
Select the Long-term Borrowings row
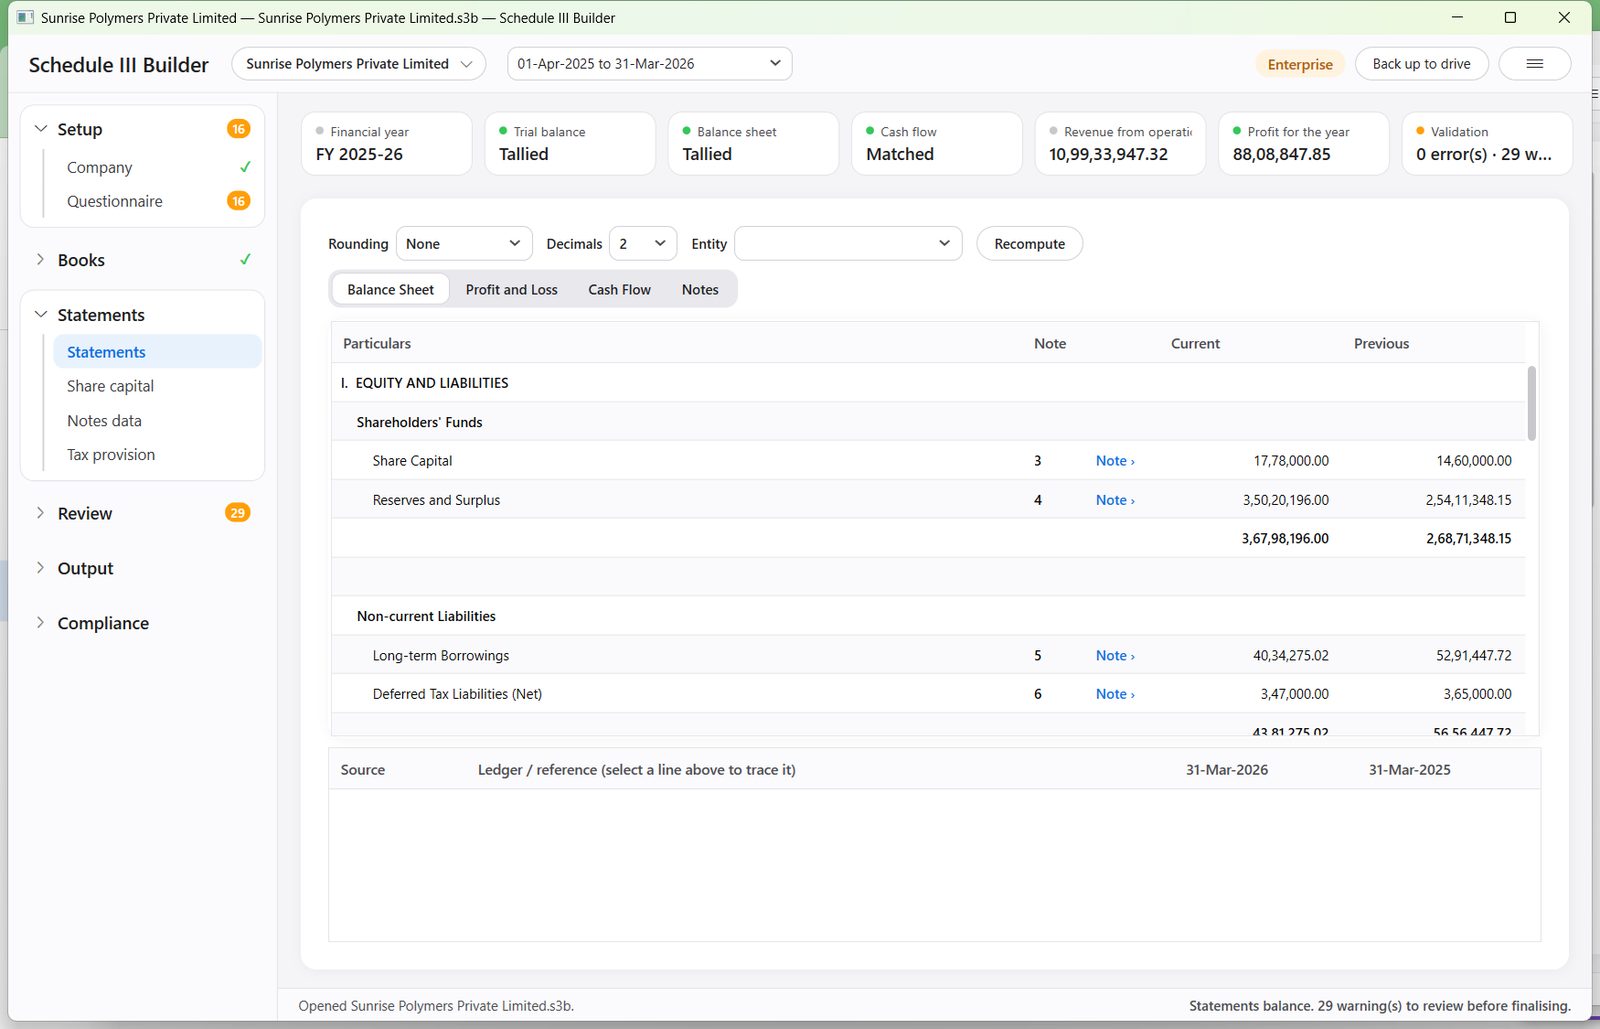coord(928,656)
